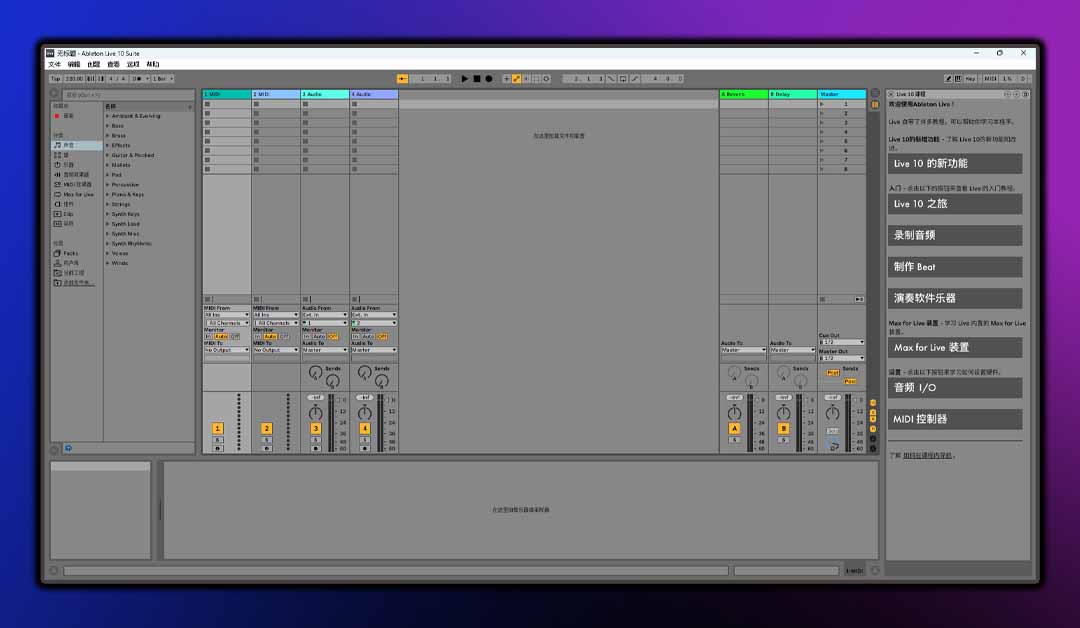Viewport: 1080px width, 628px height.
Task: Open the Master Out dropdown
Action: [841, 358]
